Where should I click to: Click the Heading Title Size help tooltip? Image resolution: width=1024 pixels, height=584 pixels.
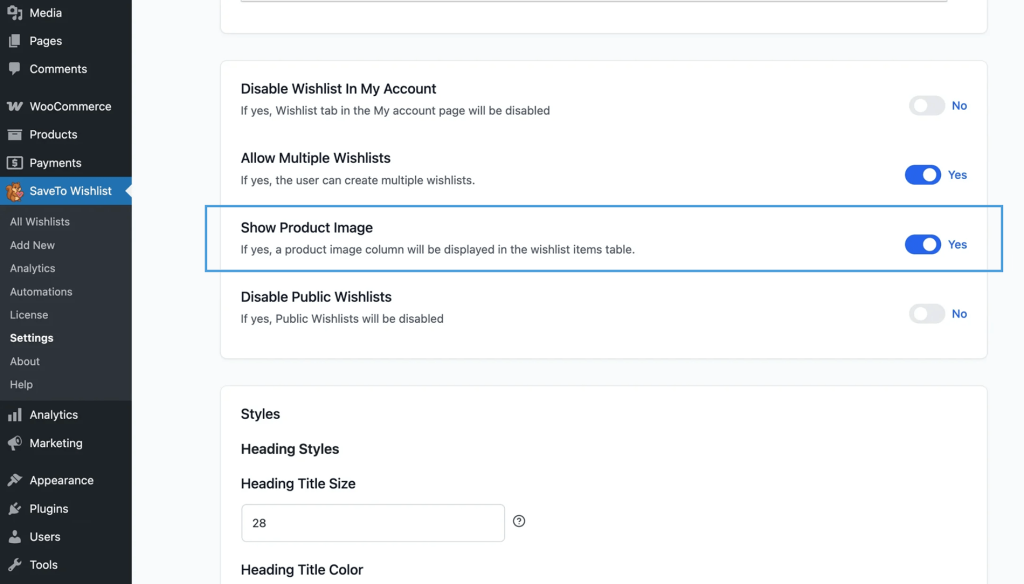519,521
